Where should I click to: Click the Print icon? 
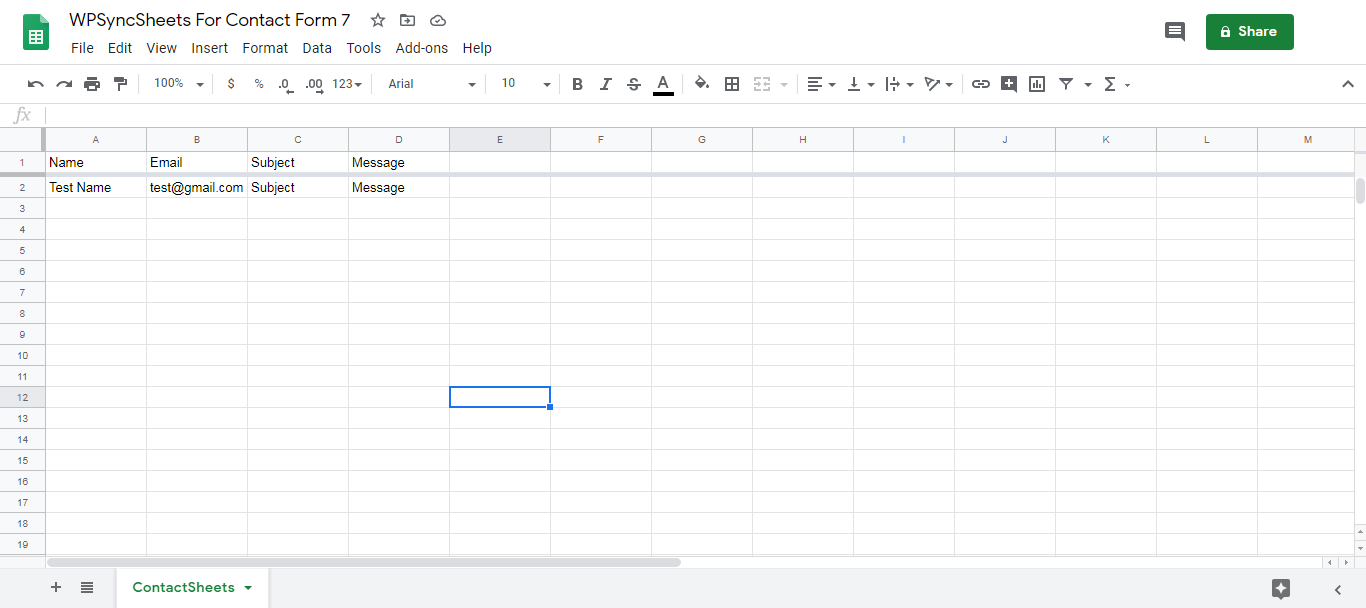click(x=92, y=84)
